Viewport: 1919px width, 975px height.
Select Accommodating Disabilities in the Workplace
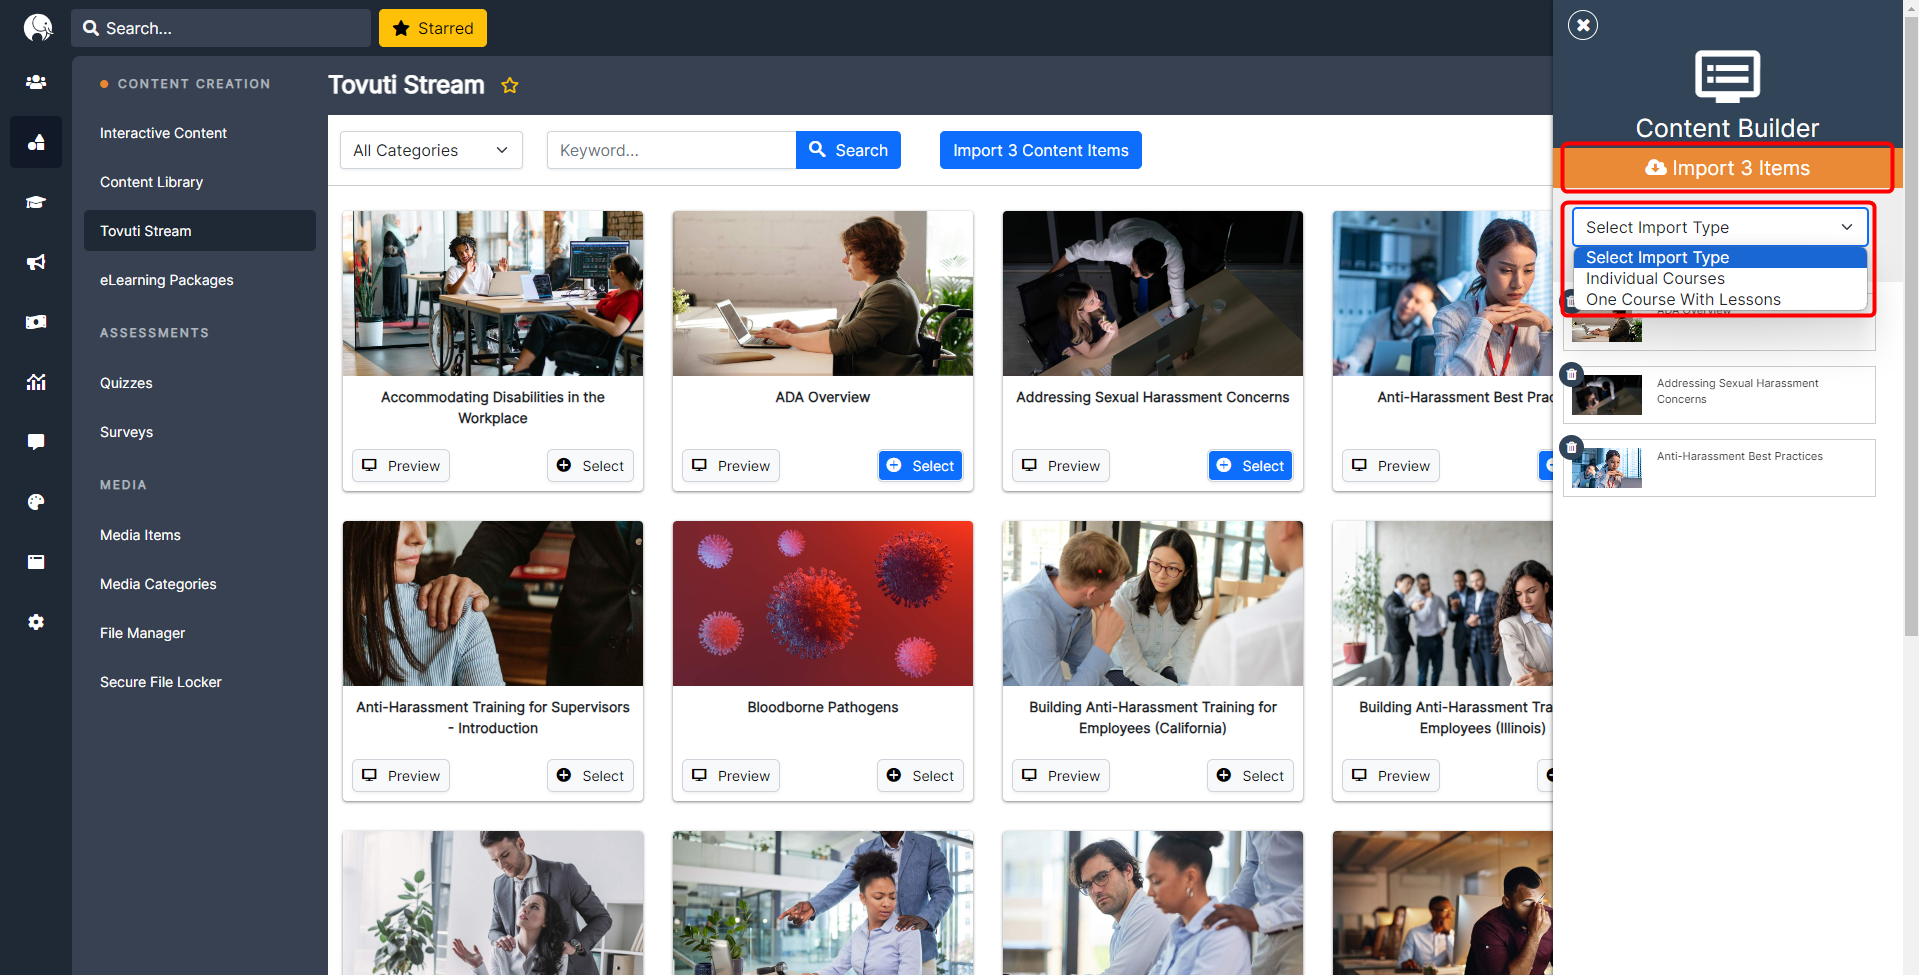click(590, 466)
